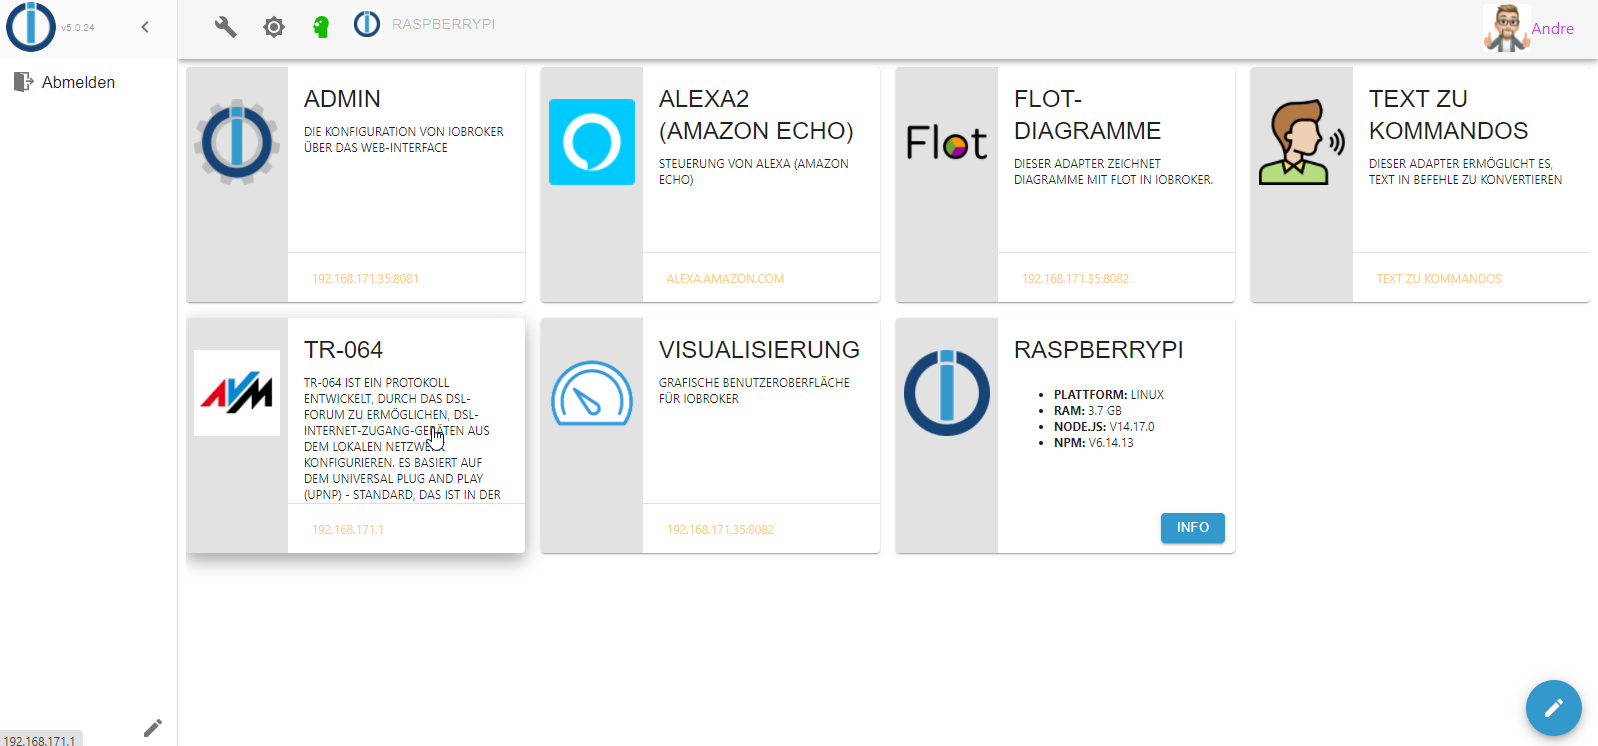Click the INFO button on Raspberrypi card

pos(1193,528)
